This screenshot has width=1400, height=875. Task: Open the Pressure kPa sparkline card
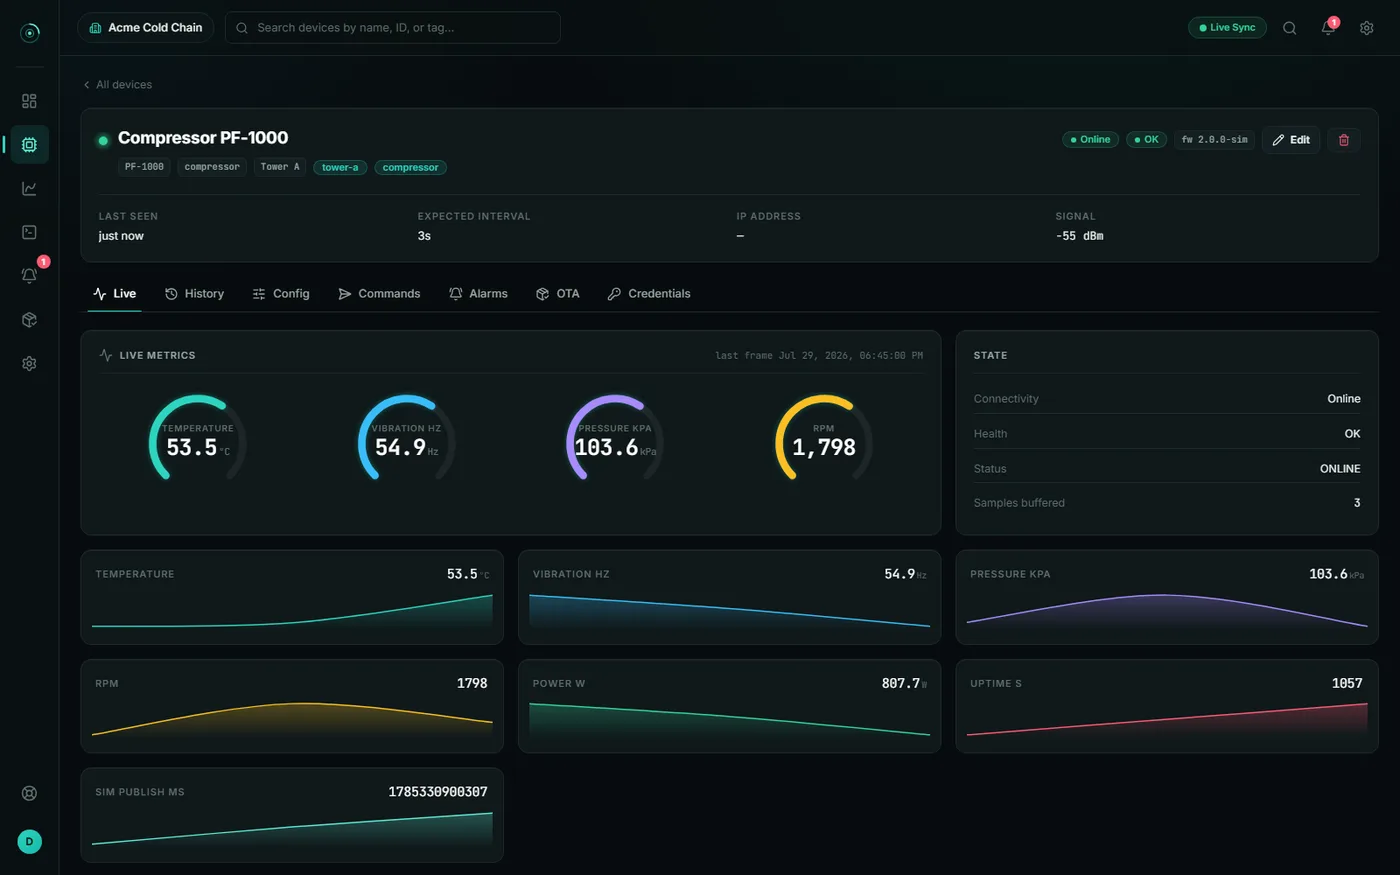click(1167, 597)
